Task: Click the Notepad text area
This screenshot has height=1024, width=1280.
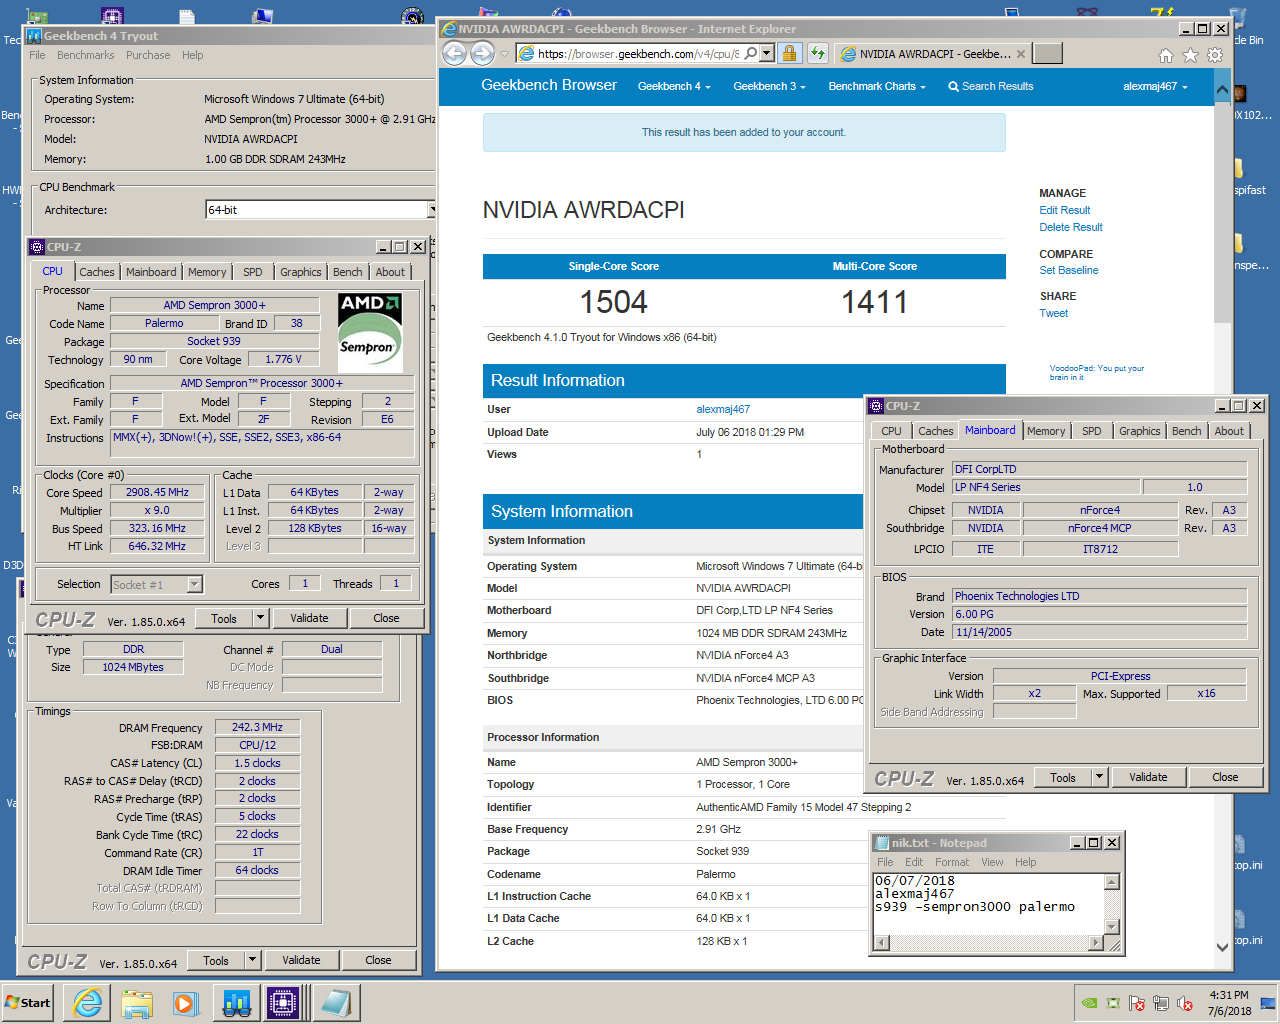Action: [x=988, y=904]
